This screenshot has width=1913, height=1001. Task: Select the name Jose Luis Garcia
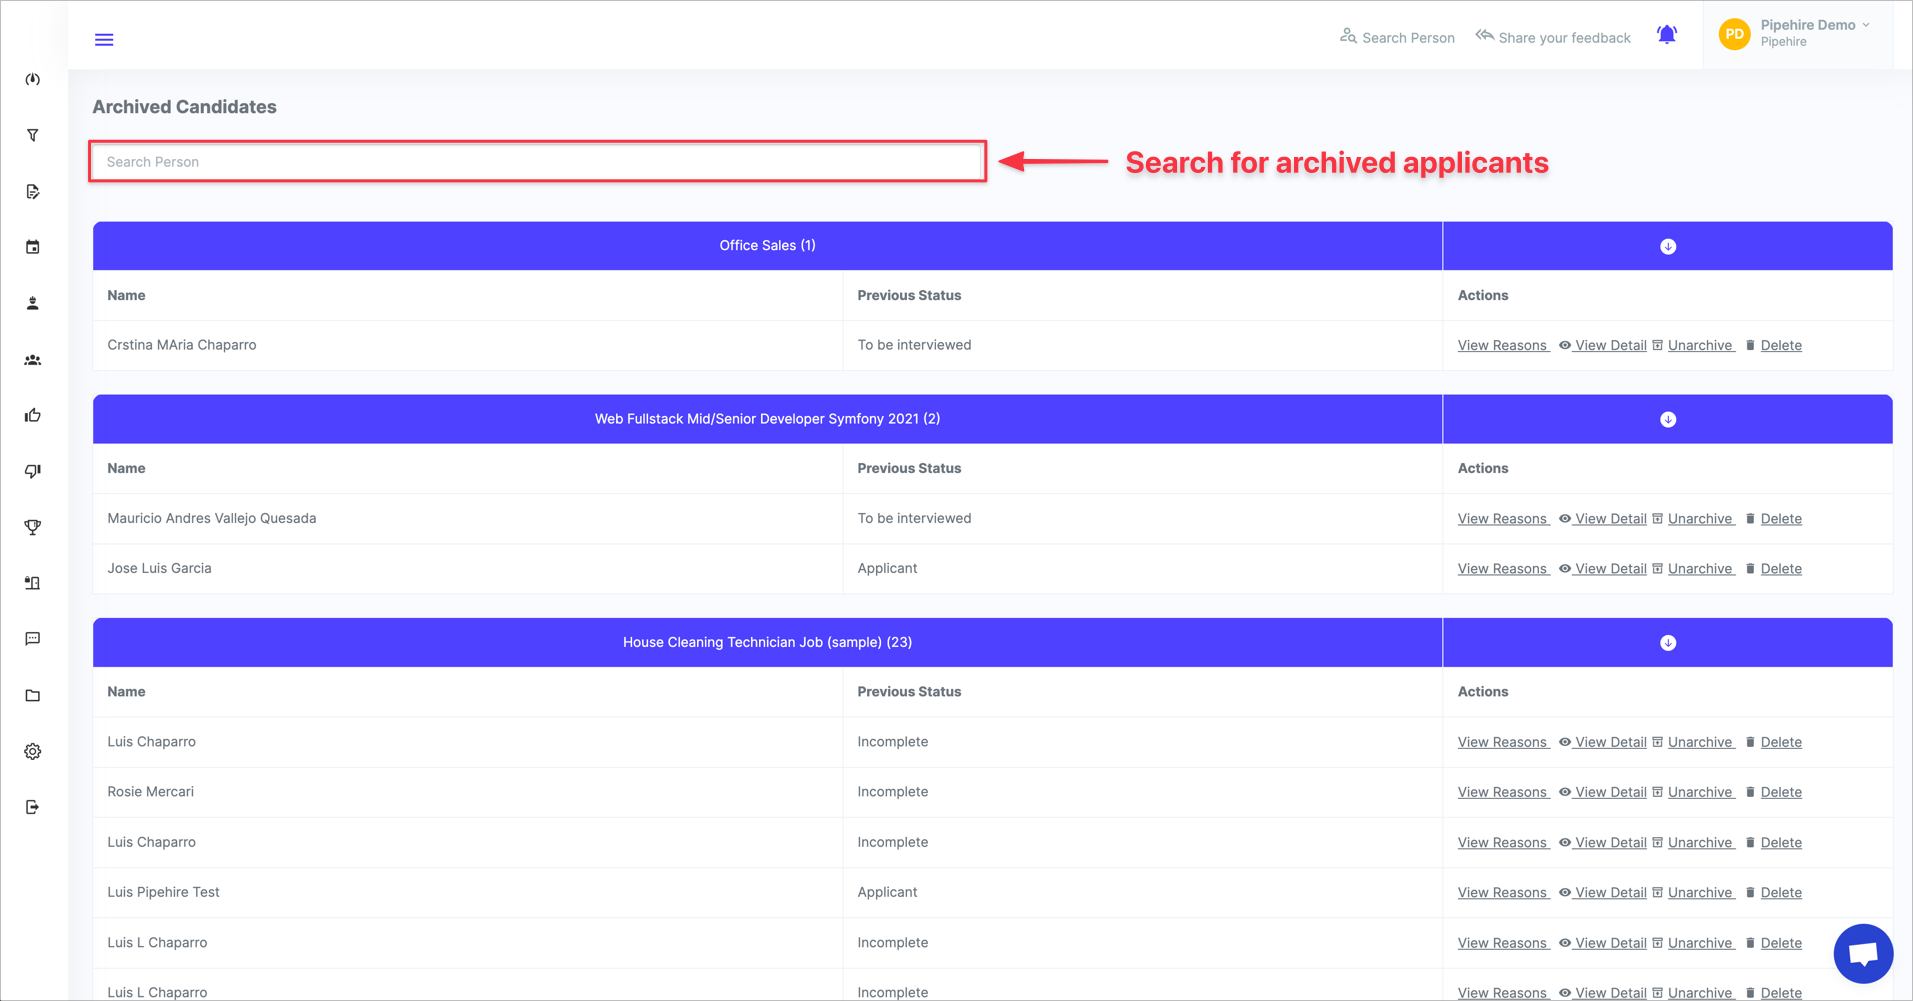tap(159, 568)
